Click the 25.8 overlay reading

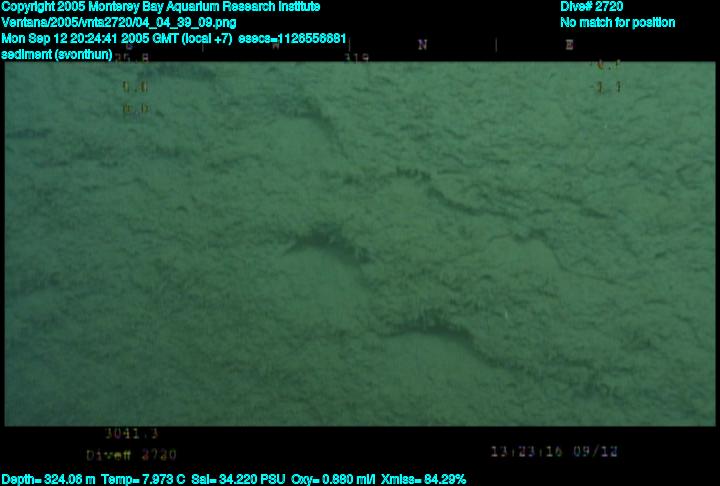tap(131, 59)
